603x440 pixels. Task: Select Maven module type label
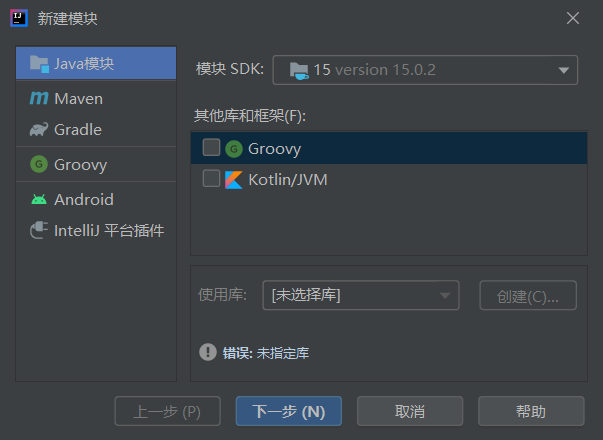pos(78,98)
